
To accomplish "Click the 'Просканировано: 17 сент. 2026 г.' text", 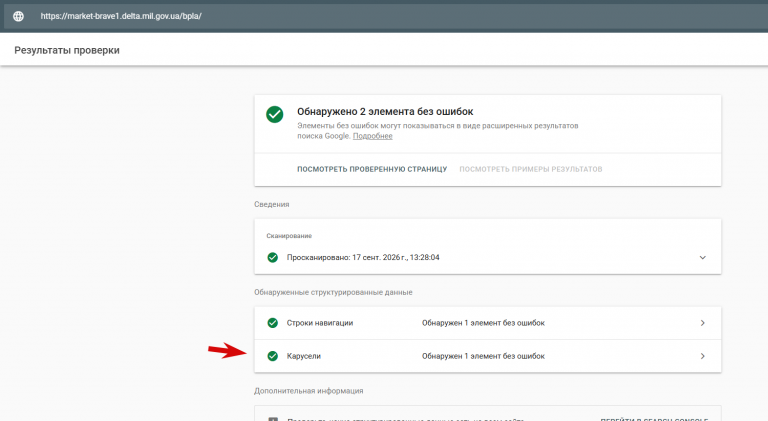I will pyautogui.click(x=363, y=257).
